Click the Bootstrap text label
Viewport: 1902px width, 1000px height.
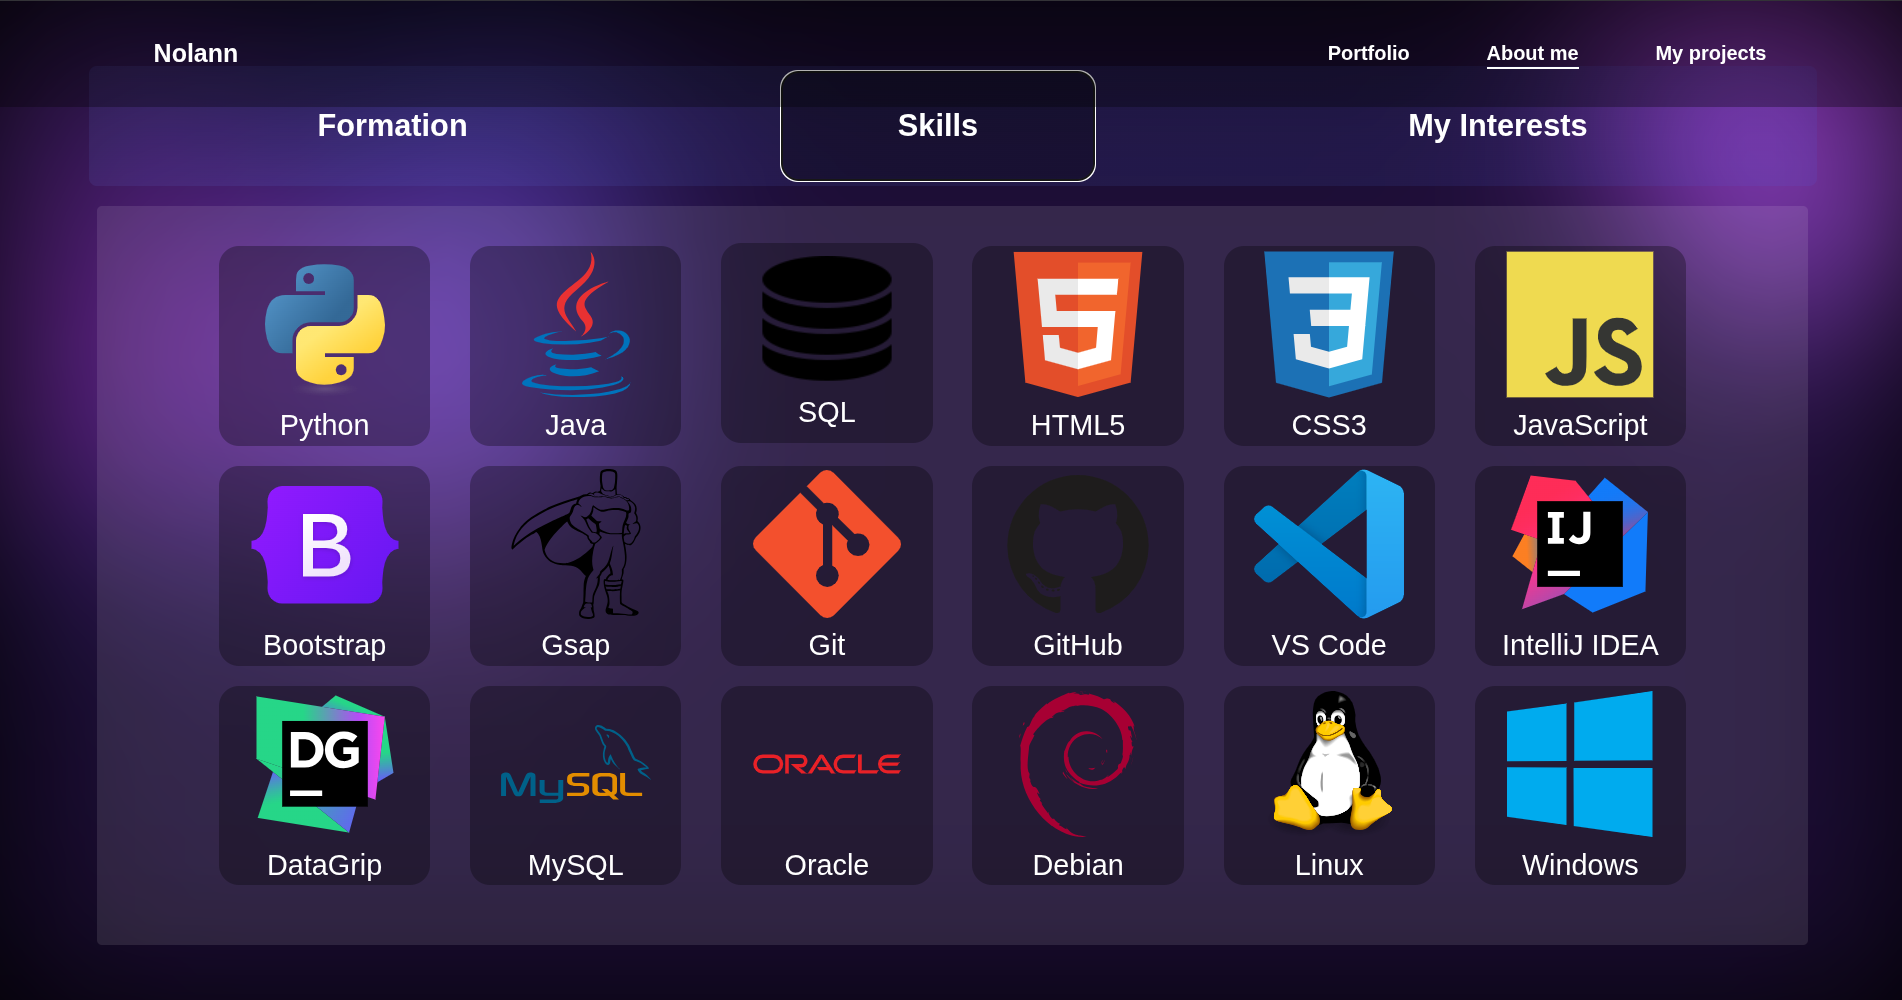[x=325, y=645]
